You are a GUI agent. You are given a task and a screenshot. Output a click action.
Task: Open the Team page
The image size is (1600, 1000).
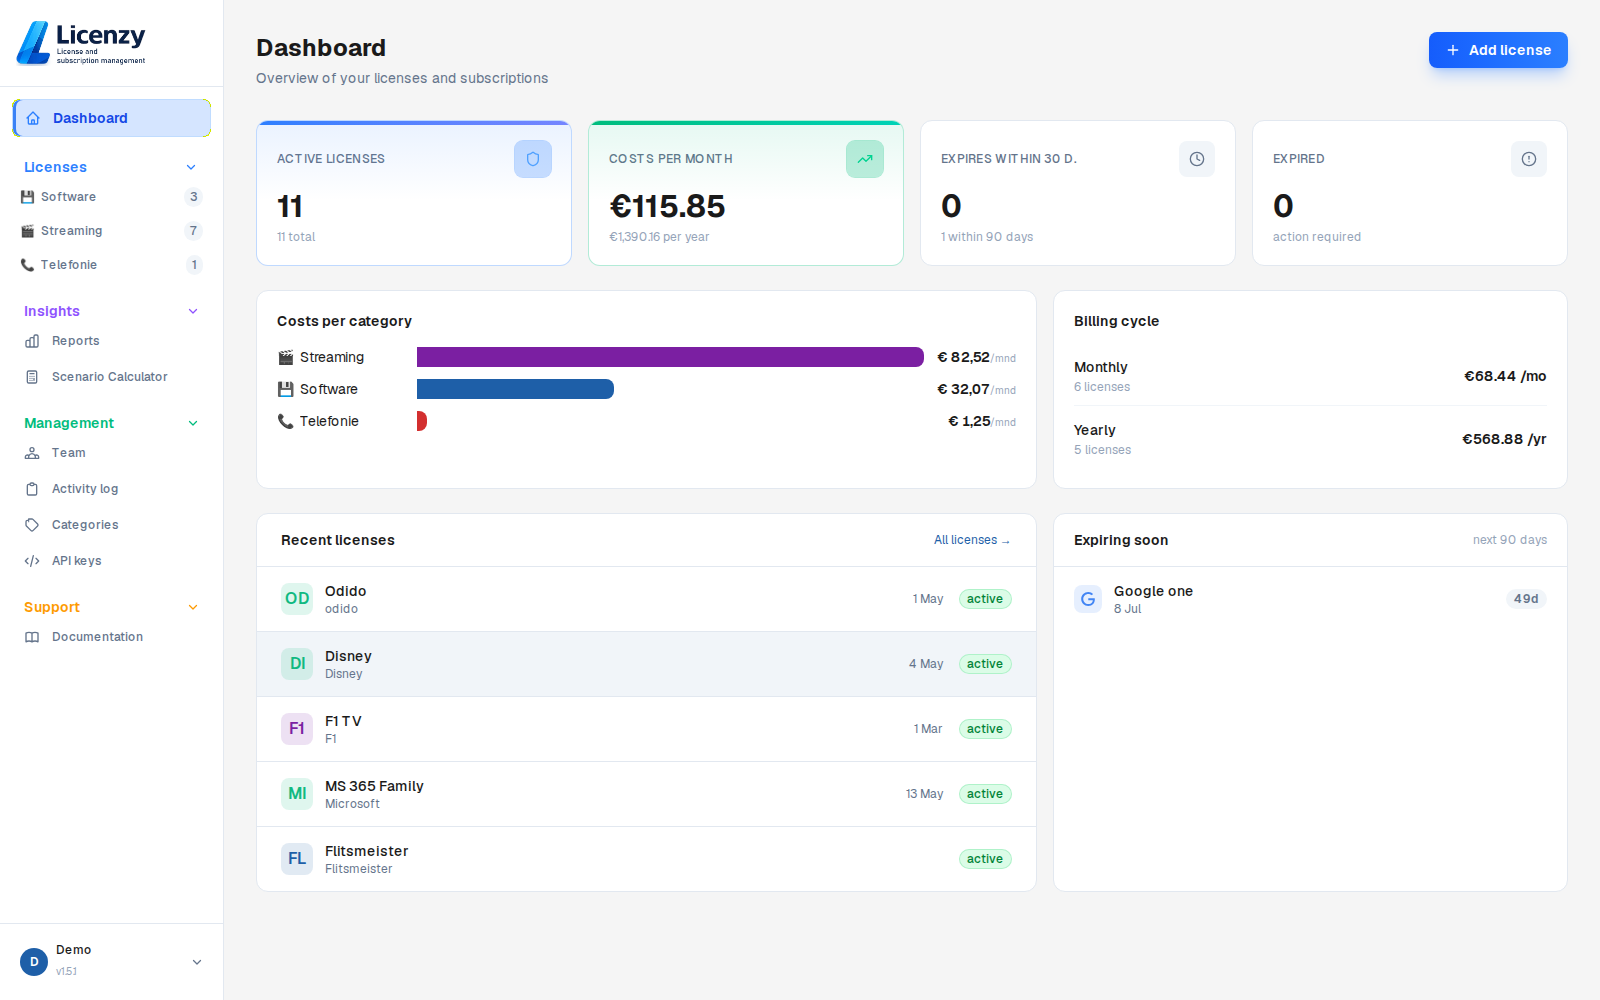[x=112, y=453]
